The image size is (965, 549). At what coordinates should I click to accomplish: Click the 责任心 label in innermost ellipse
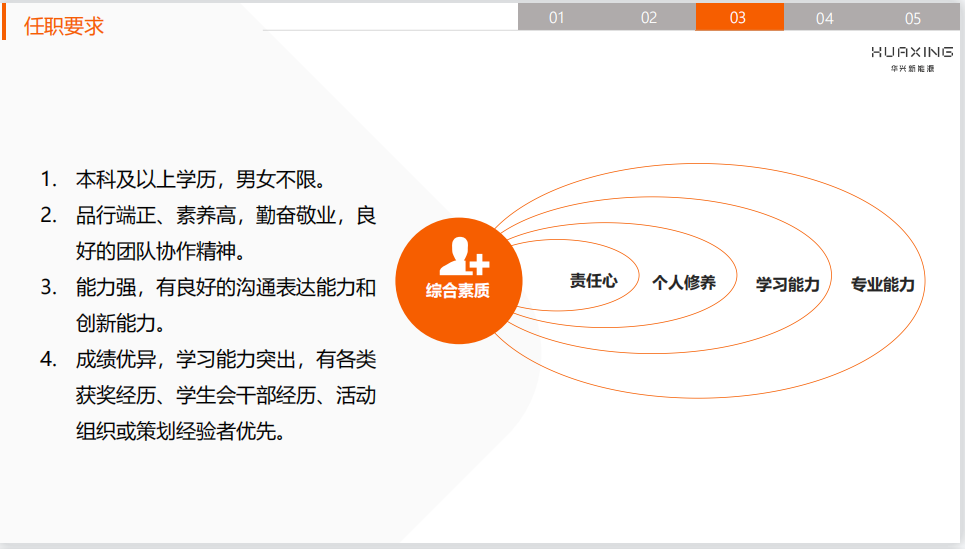coord(593,282)
